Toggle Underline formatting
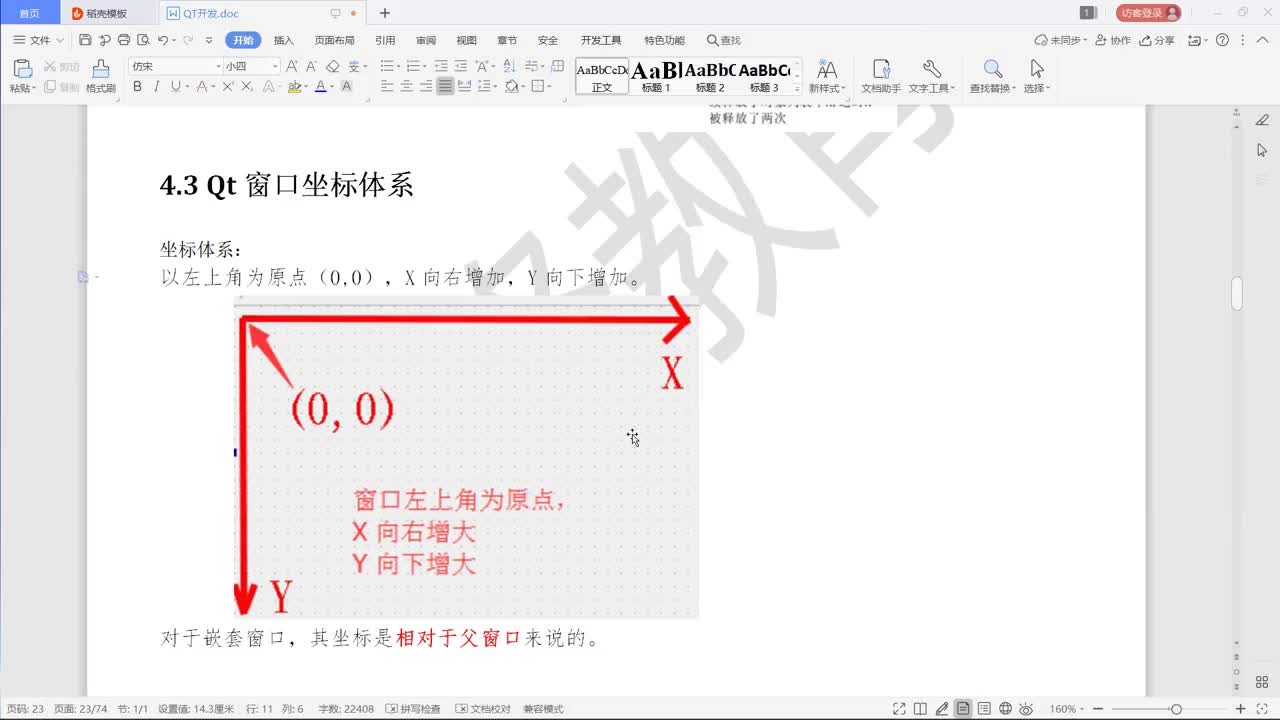 pyautogui.click(x=175, y=87)
